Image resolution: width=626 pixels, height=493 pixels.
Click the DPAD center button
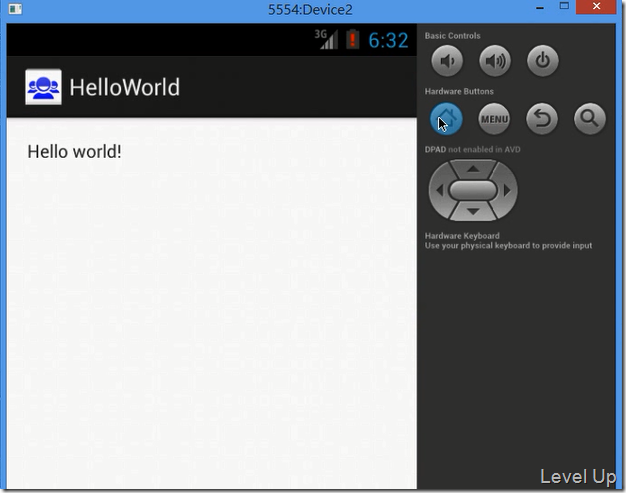click(473, 190)
